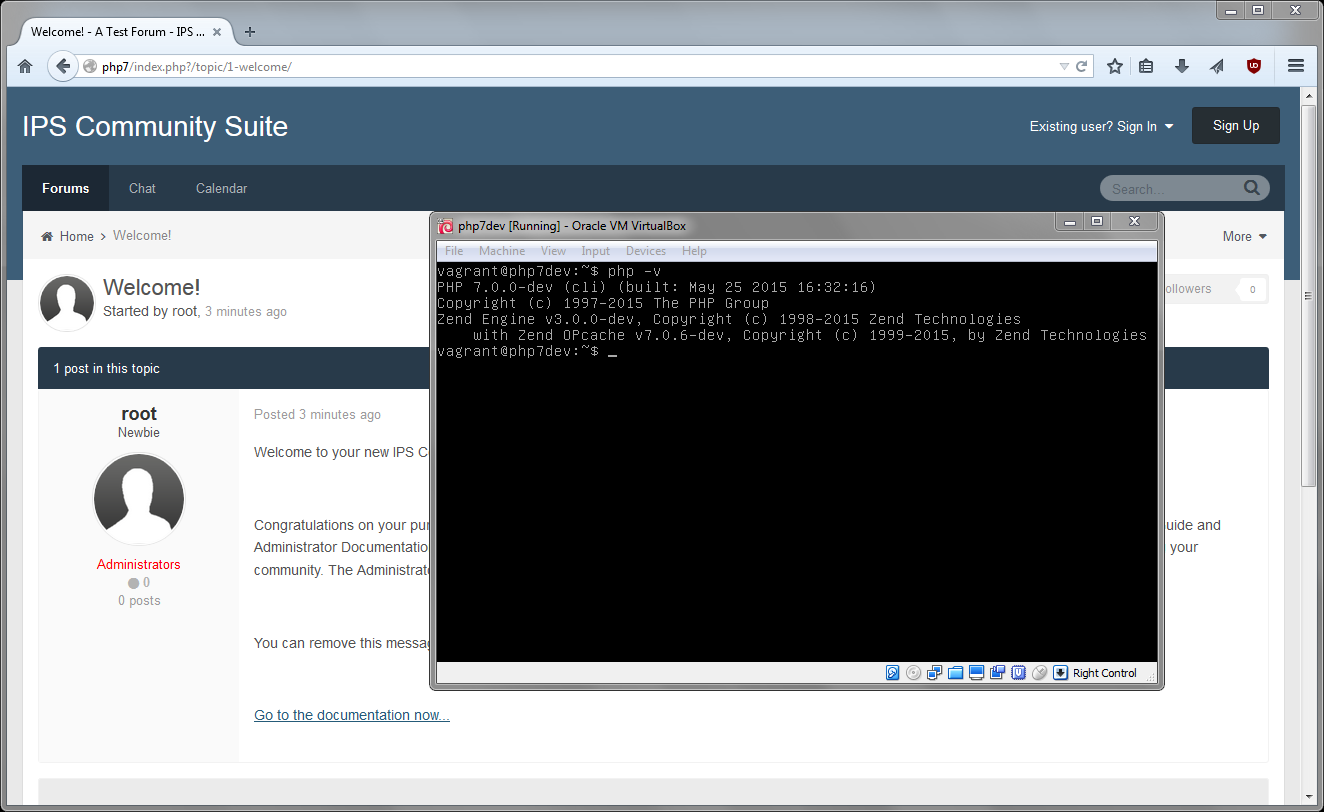
Task: Switch to the Calendar tab
Action: (x=221, y=188)
